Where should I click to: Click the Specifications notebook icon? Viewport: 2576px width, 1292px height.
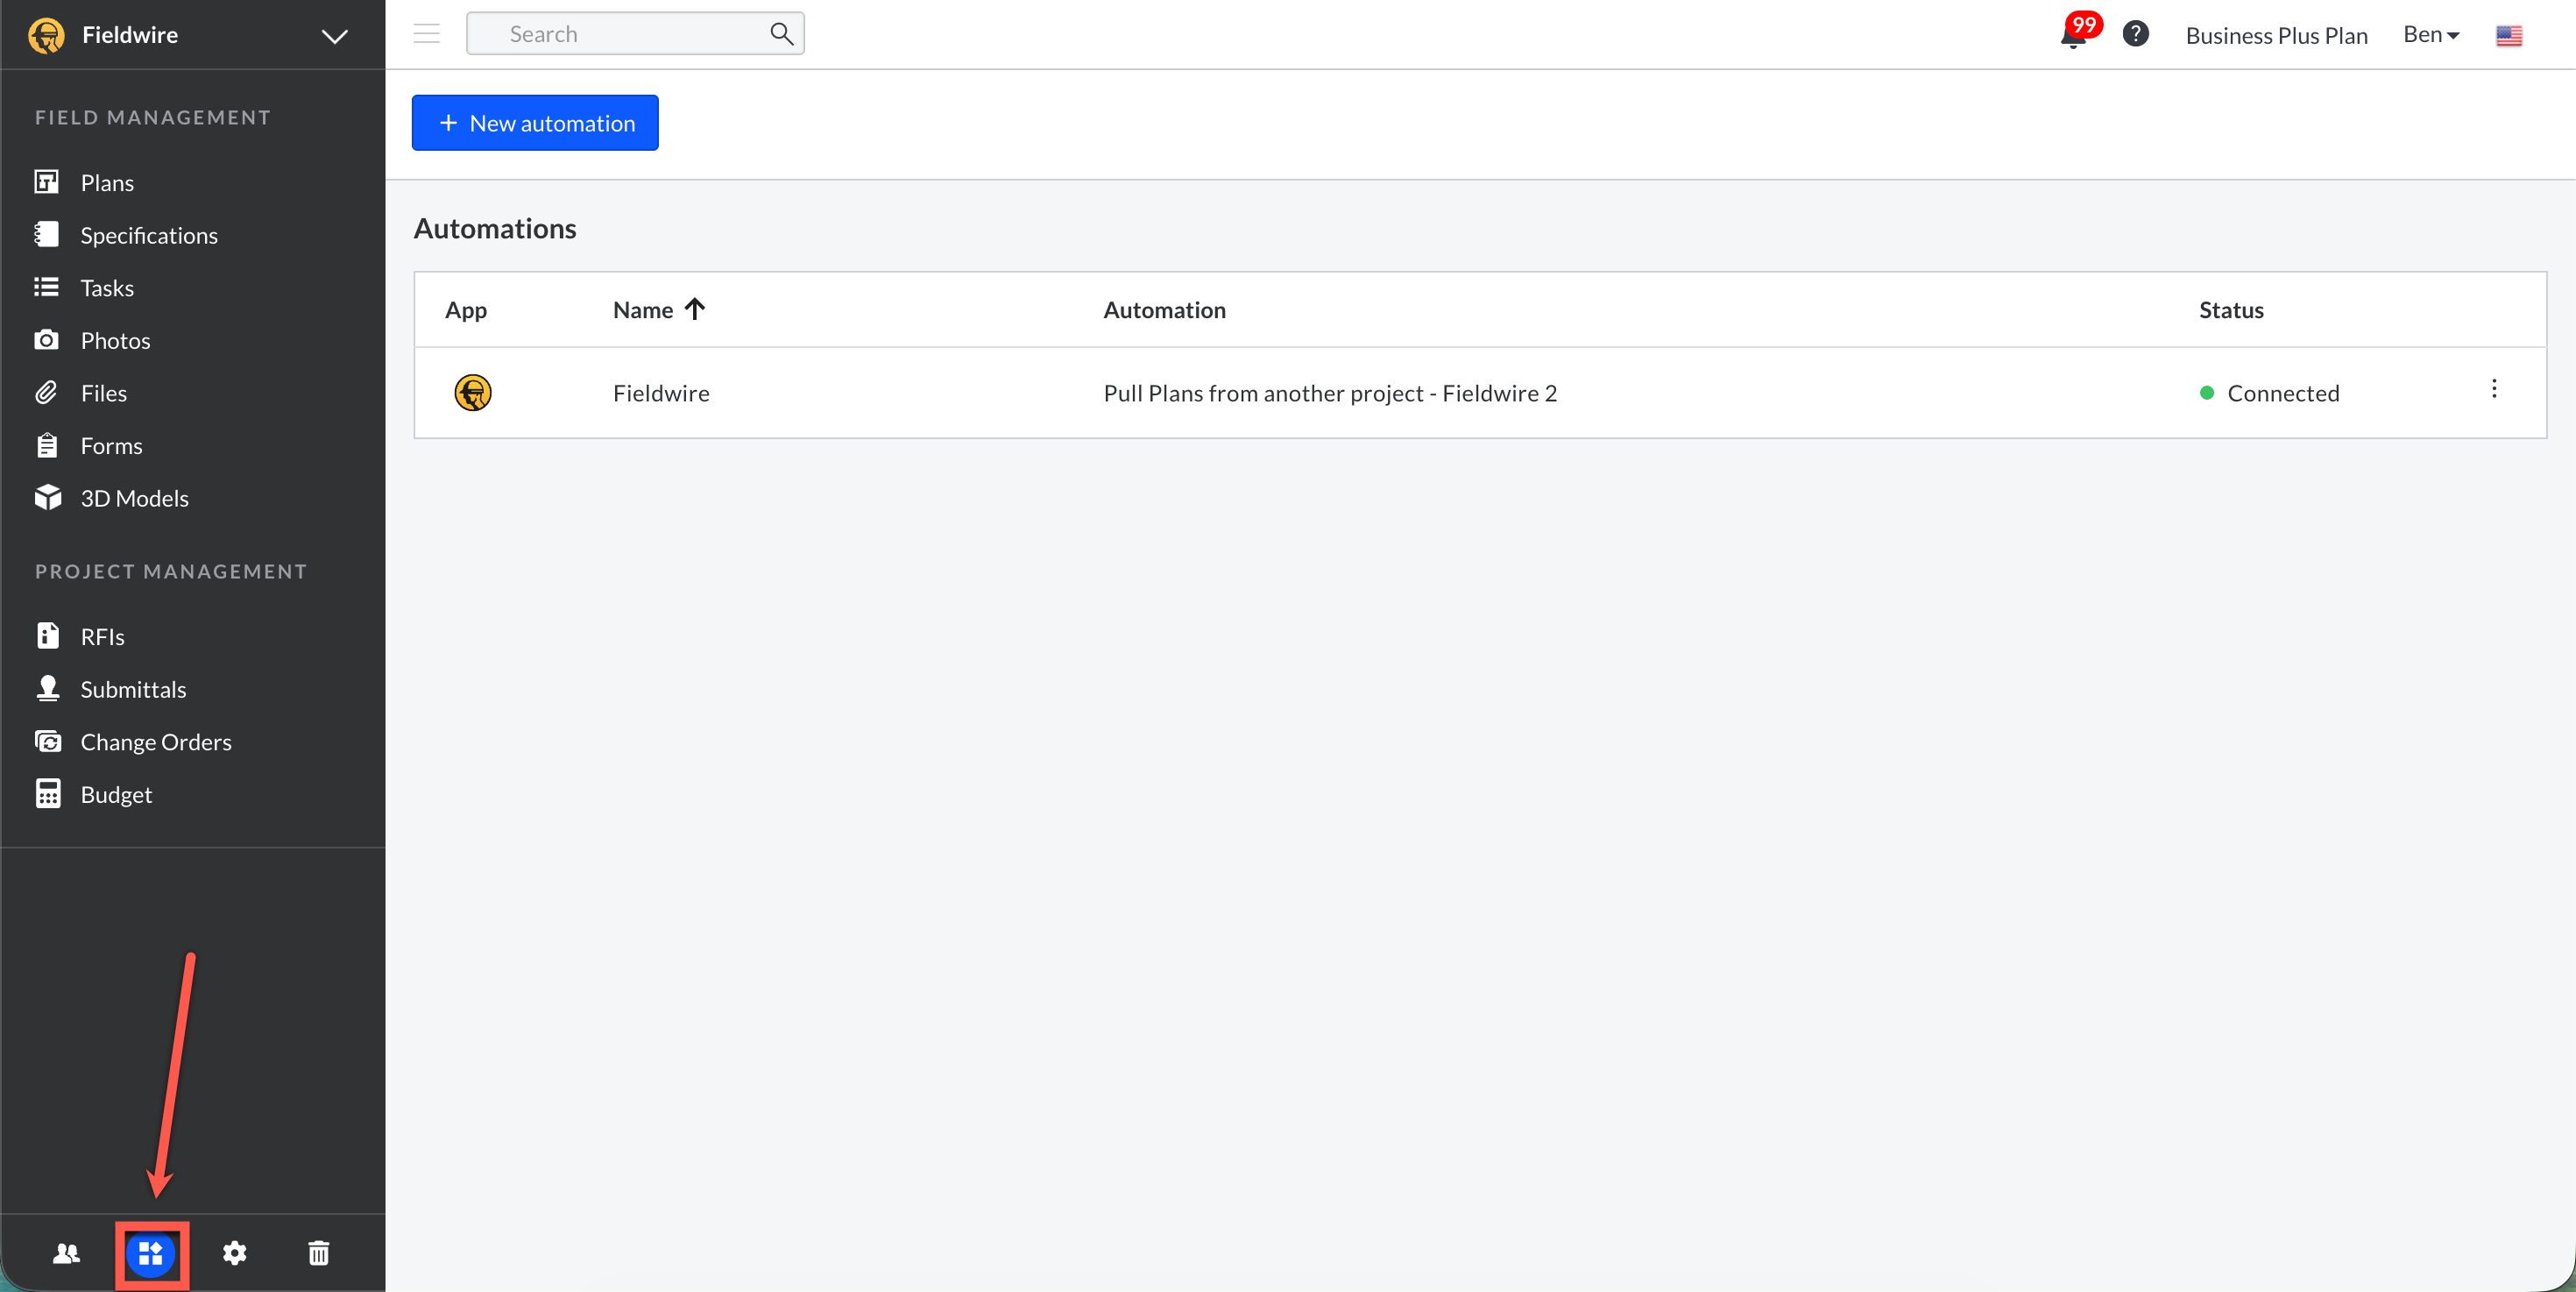coord(46,234)
